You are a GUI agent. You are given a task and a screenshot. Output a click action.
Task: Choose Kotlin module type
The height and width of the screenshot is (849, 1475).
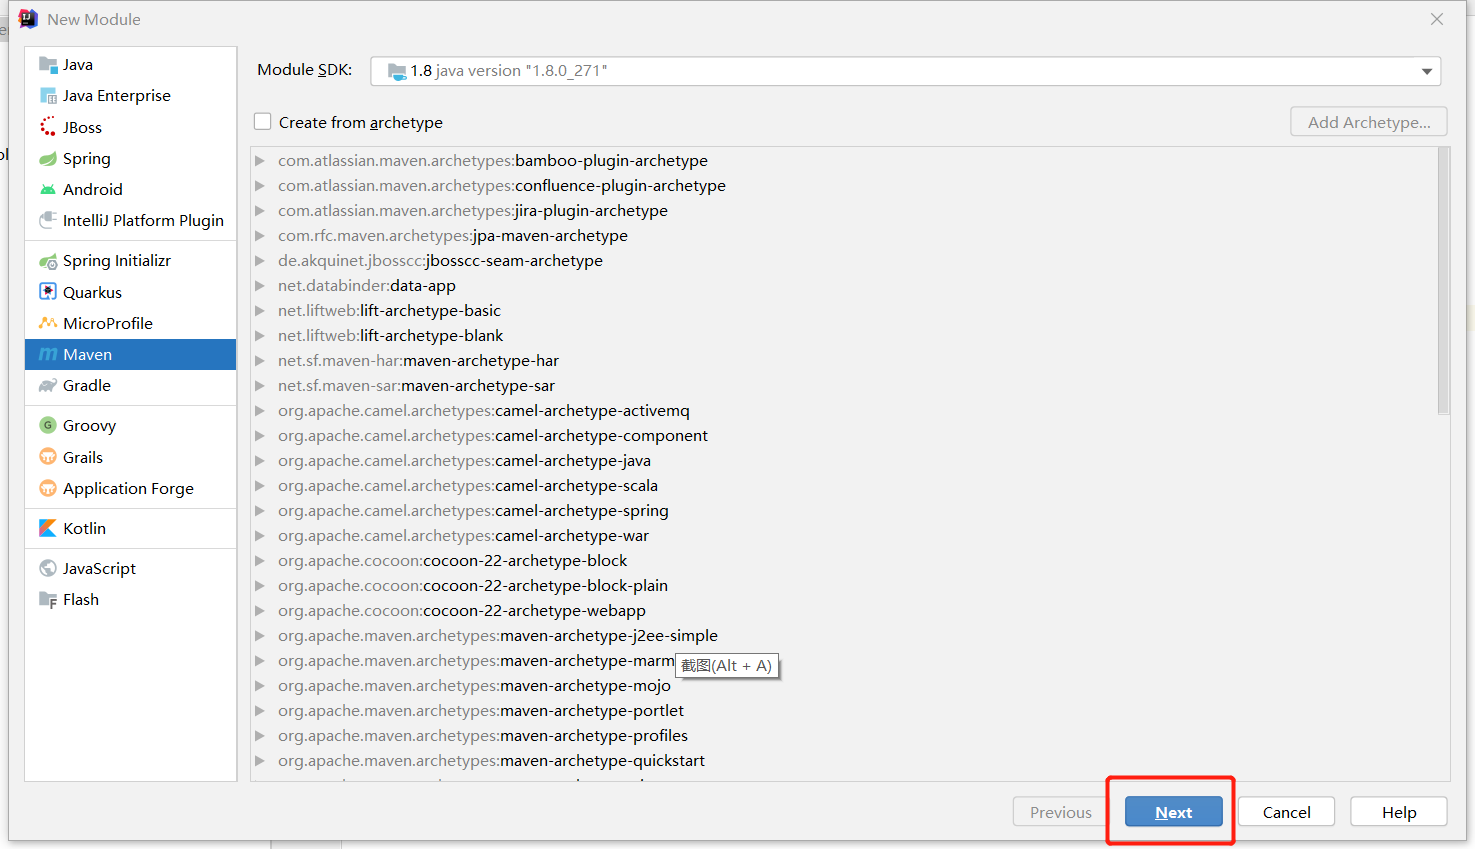coord(131,528)
